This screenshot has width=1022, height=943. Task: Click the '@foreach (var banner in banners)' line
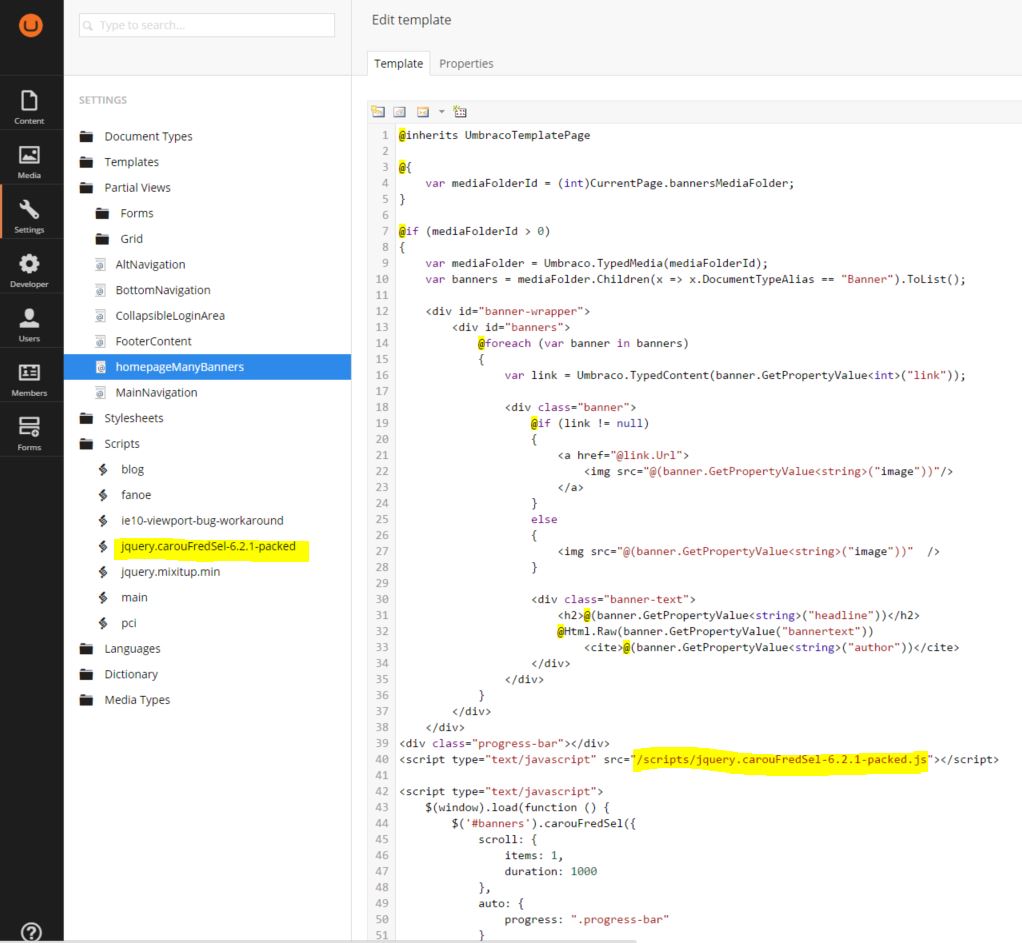[583, 343]
